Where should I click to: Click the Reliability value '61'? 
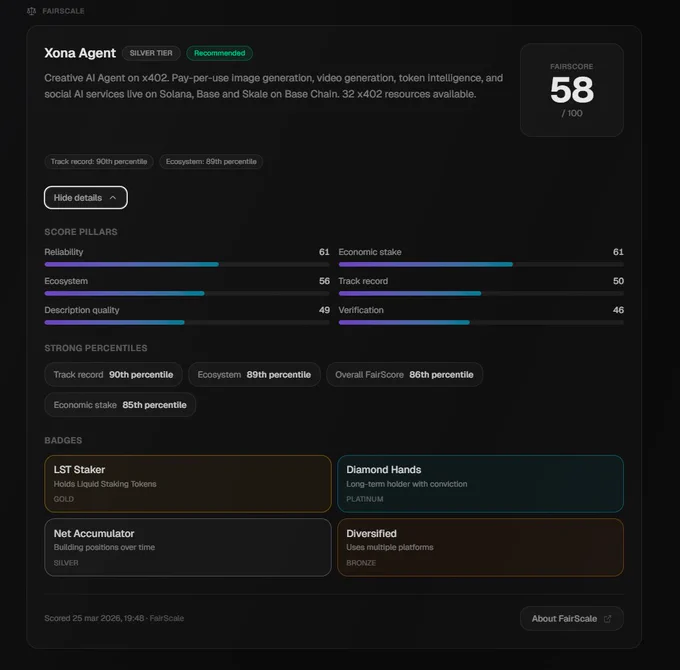pos(324,252)
